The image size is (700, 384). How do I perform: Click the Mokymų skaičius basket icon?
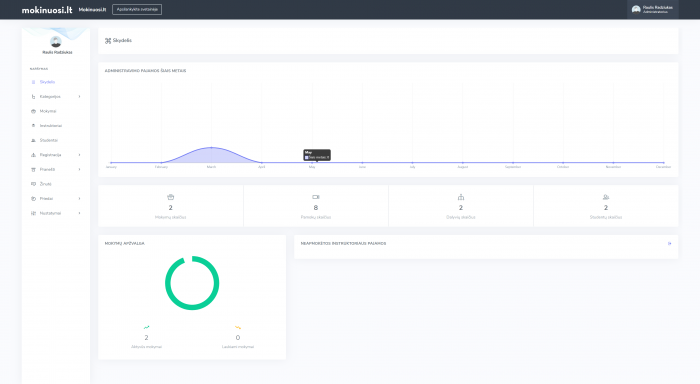click(171, 197)
